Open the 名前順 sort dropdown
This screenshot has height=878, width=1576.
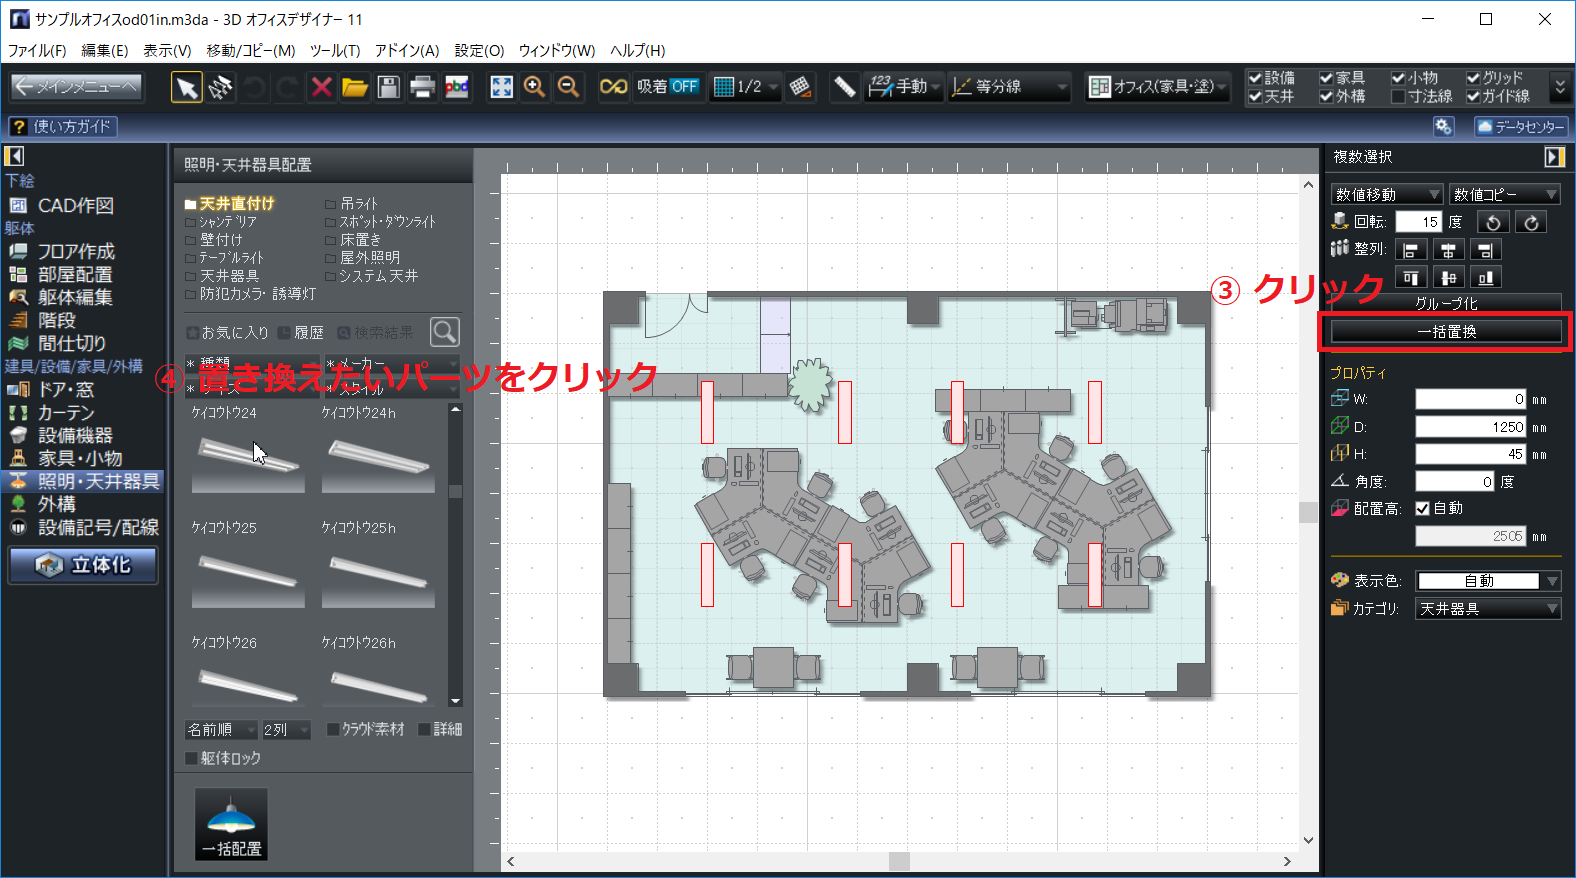(x=221, y=730)
